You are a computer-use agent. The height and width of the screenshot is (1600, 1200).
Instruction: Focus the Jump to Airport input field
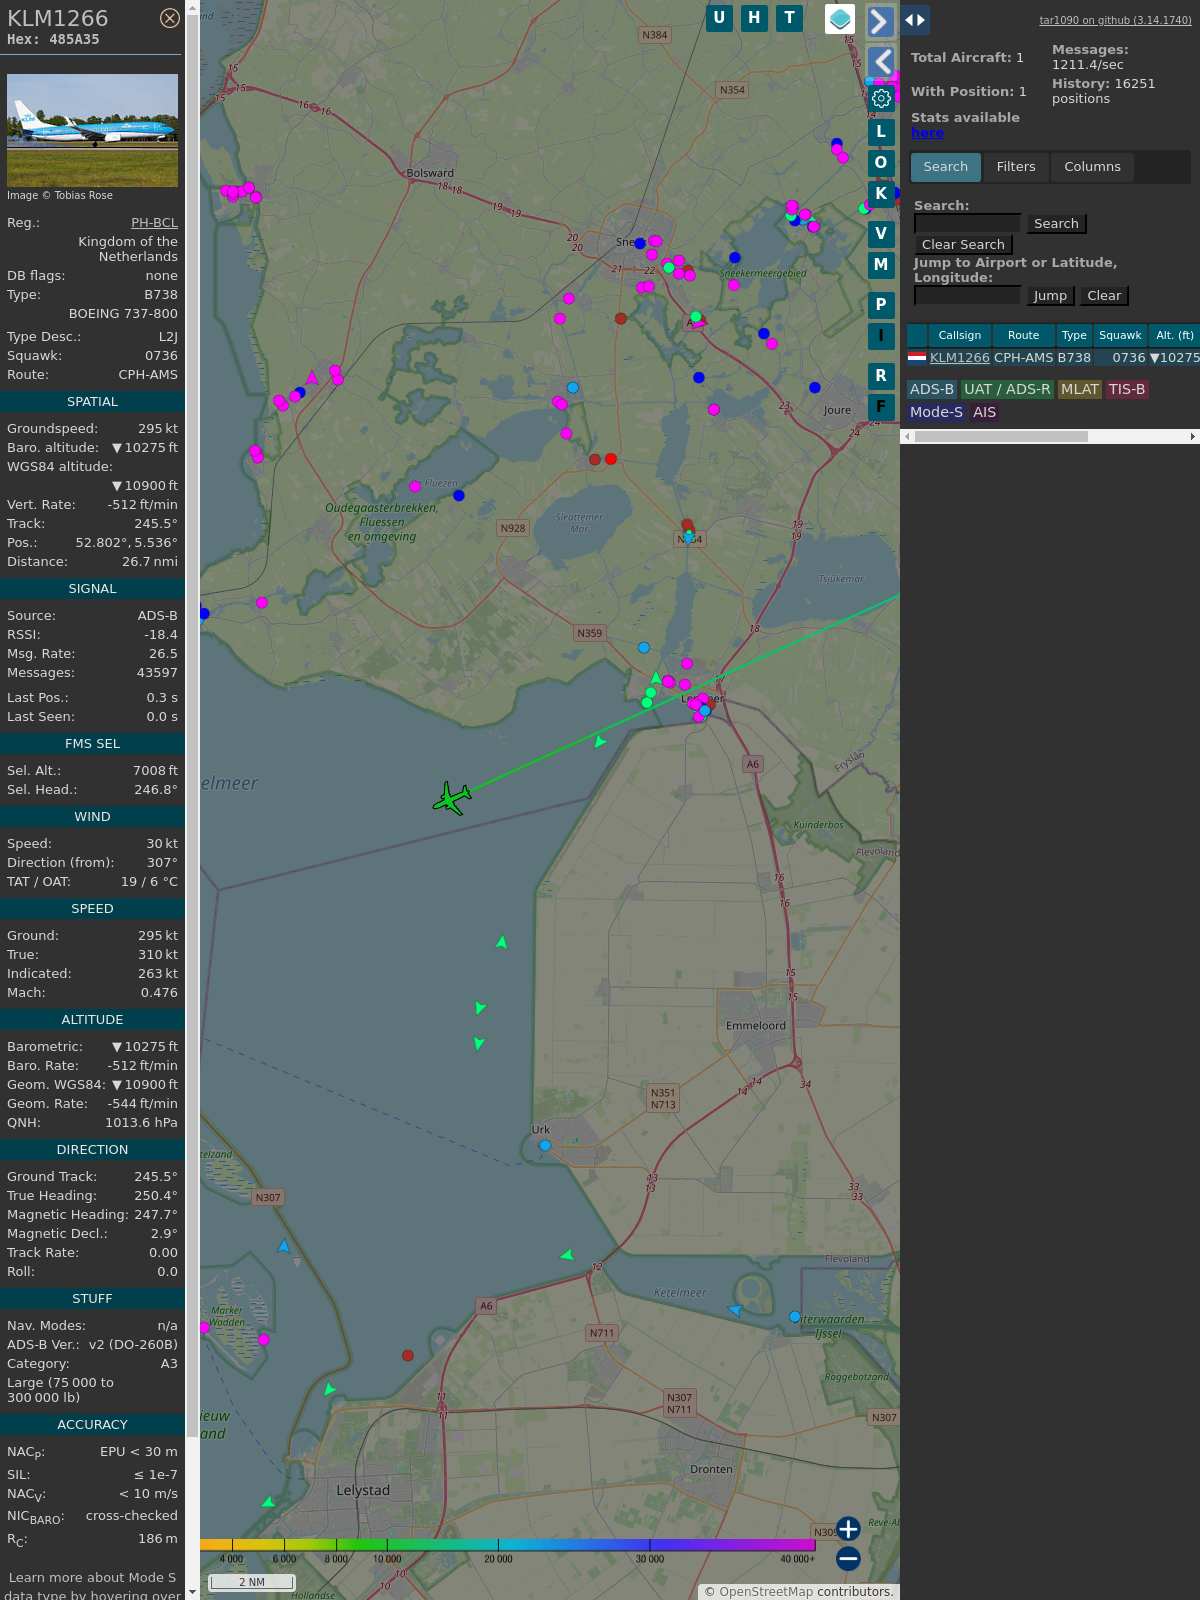pos(967,296)
